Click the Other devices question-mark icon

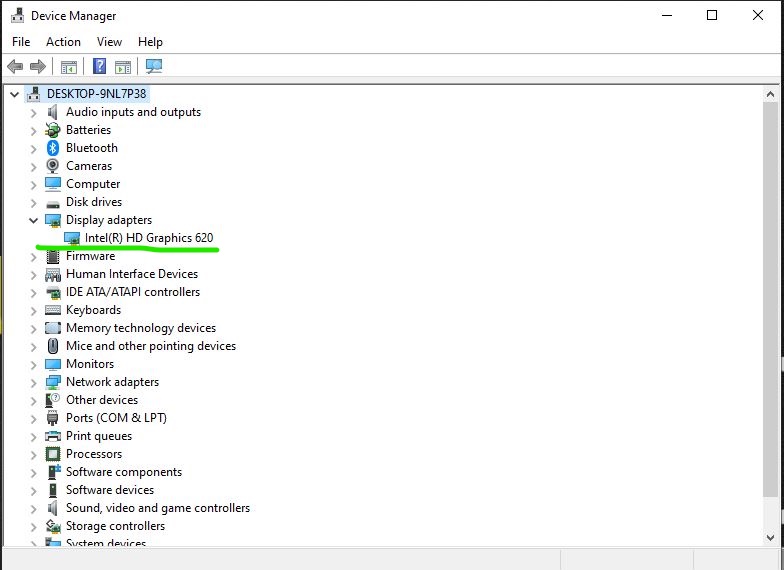click(x=52, y=400)
